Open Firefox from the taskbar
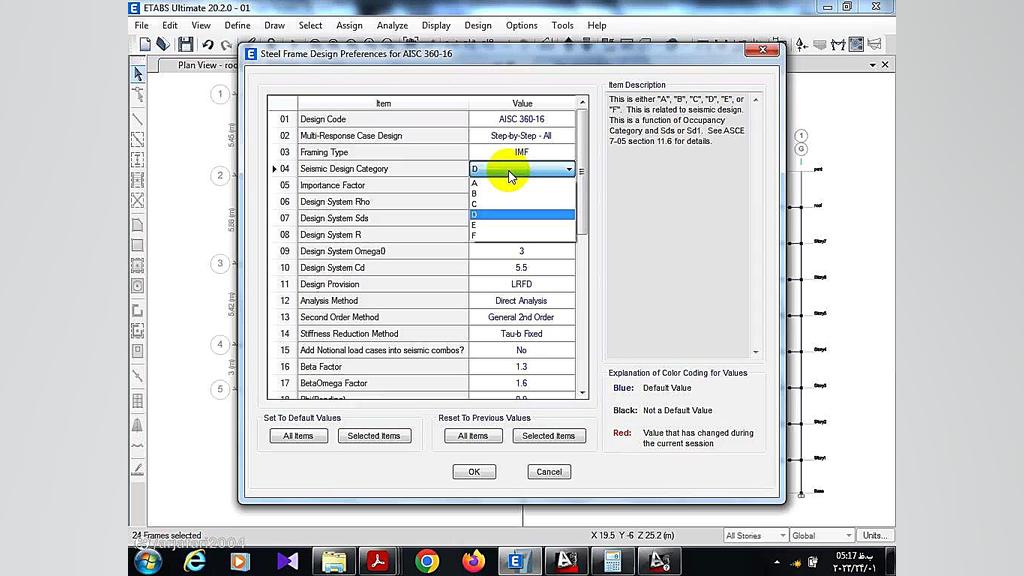Viewport: 1024px width, 576px height. pyautogui.click(x=473, y=561)
